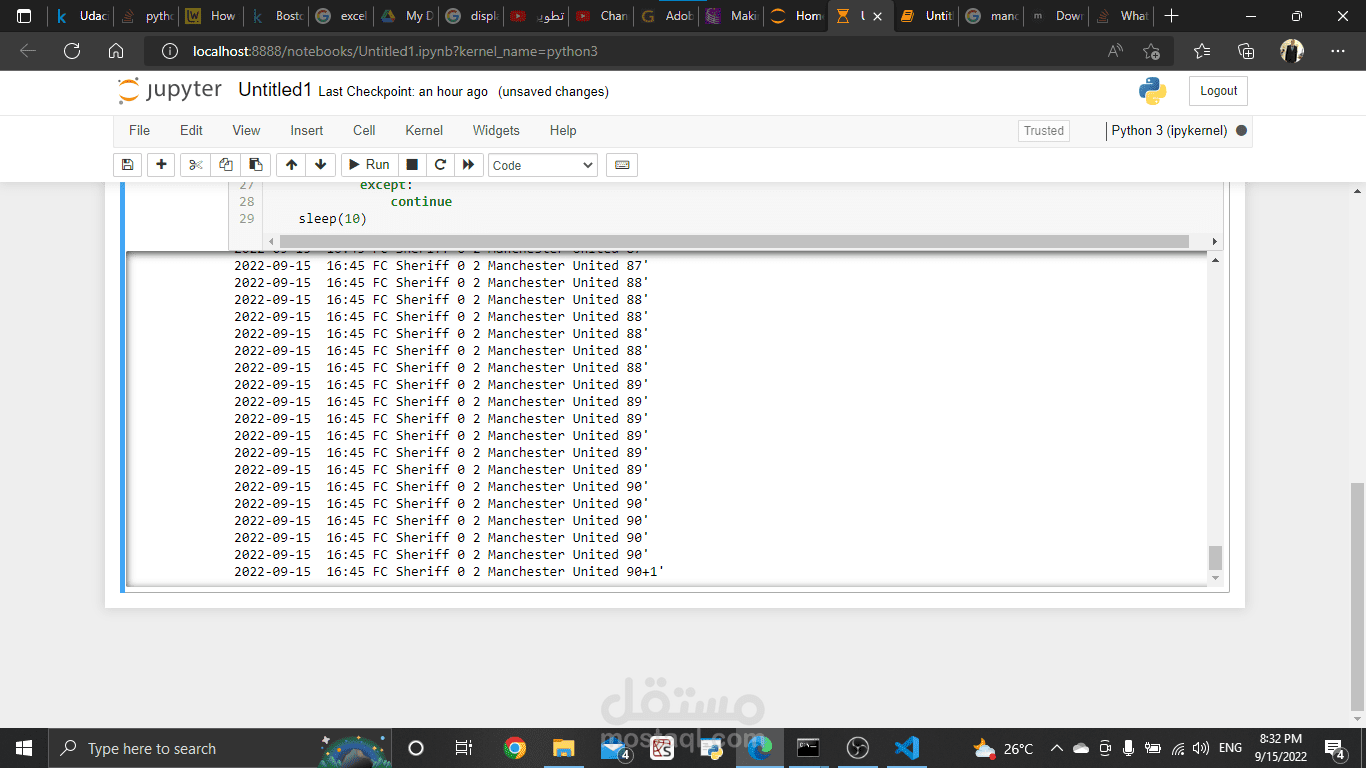
Task: Click the browser back arrow
Action: (28, 51)
